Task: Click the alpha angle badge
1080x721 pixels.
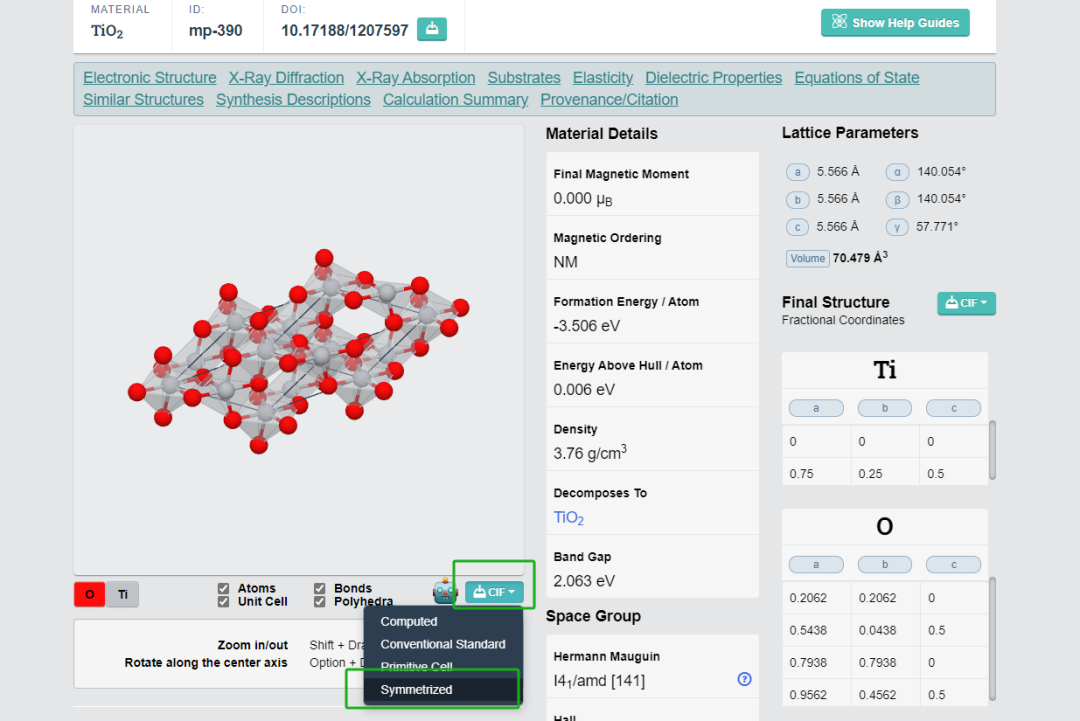Action: tap(897, 171)
